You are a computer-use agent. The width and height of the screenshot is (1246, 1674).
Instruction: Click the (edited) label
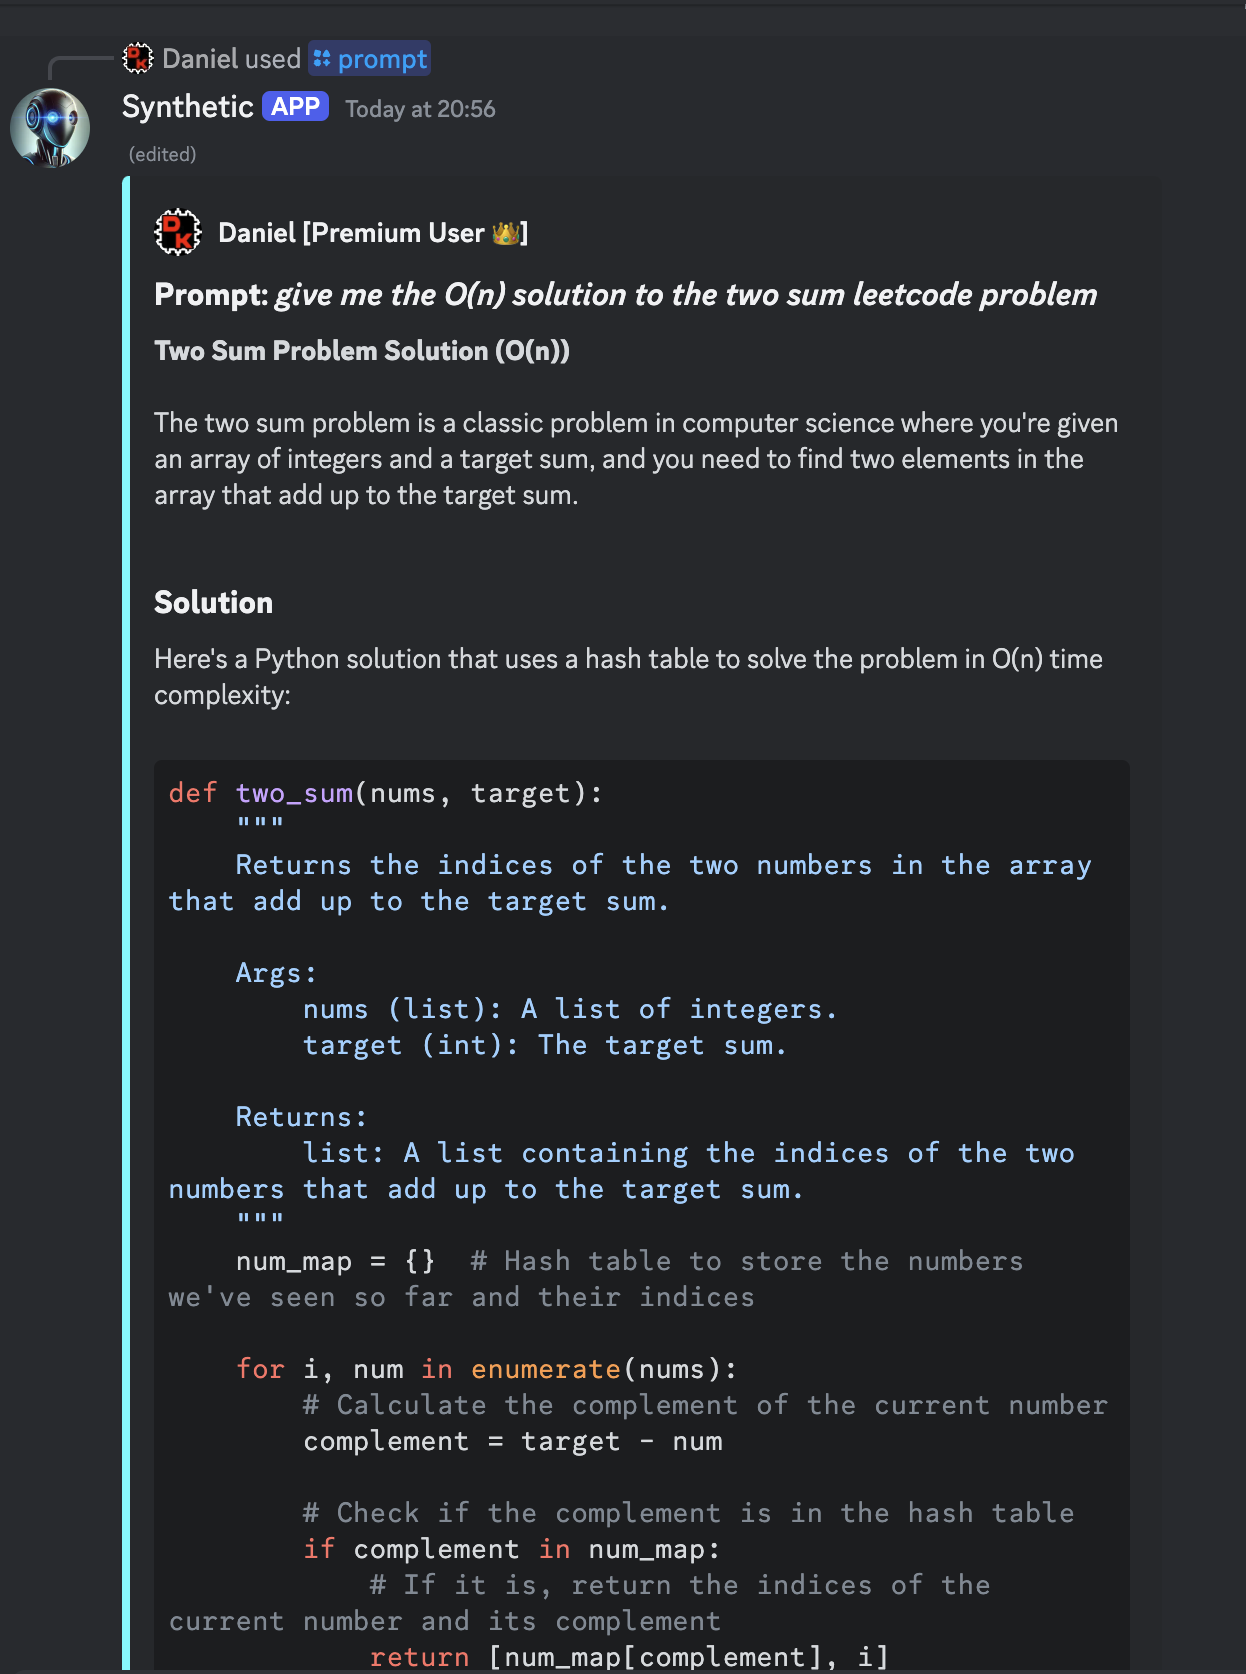pos(162,154)
